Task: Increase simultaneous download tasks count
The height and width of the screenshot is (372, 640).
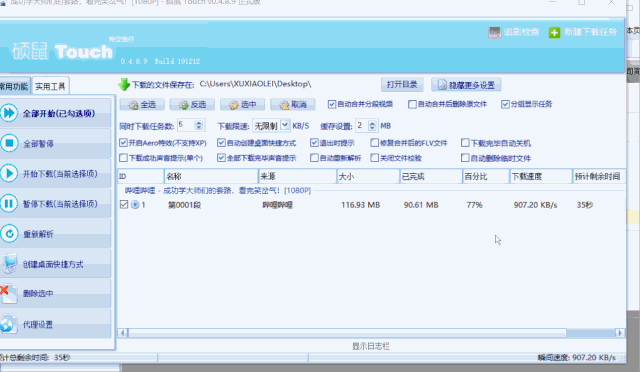Action: pyautogui.click(x=199, y=123)
